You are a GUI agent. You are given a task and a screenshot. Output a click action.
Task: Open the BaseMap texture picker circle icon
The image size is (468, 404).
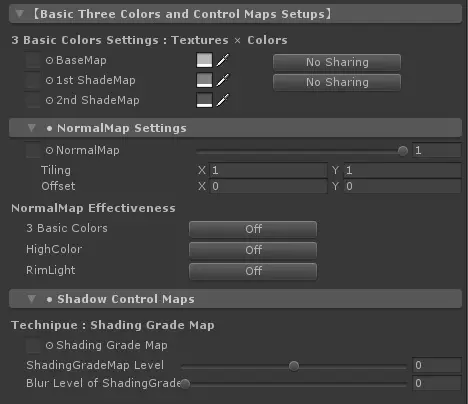[x=49, y=61]
